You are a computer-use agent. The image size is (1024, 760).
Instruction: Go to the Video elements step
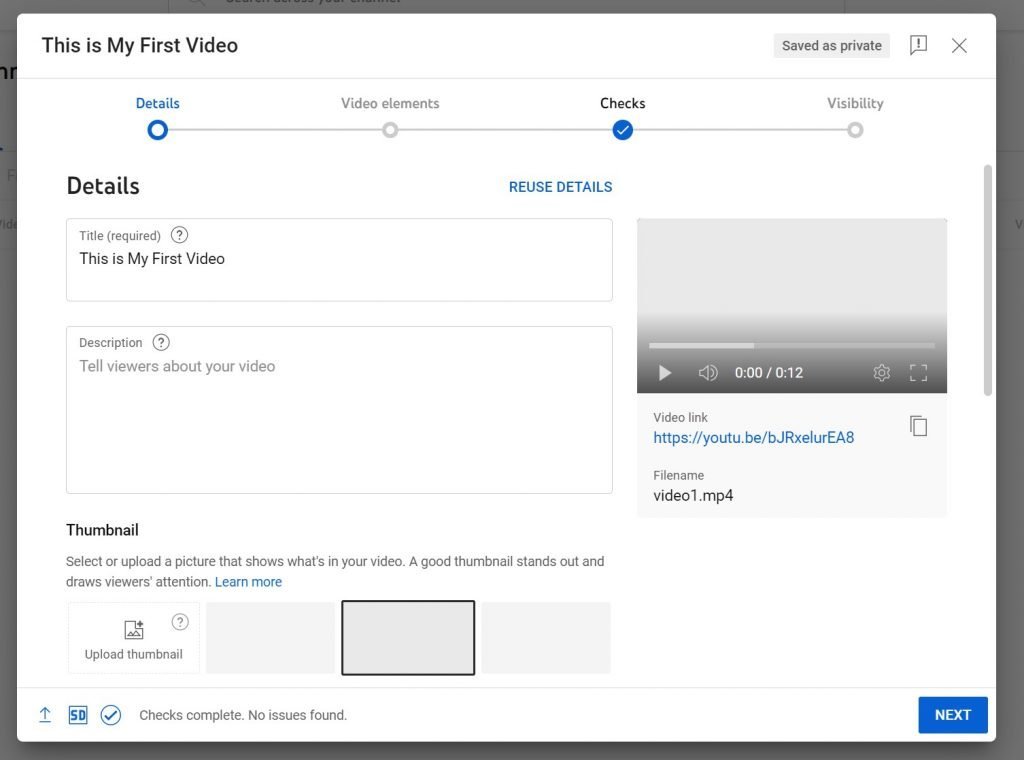390,129
